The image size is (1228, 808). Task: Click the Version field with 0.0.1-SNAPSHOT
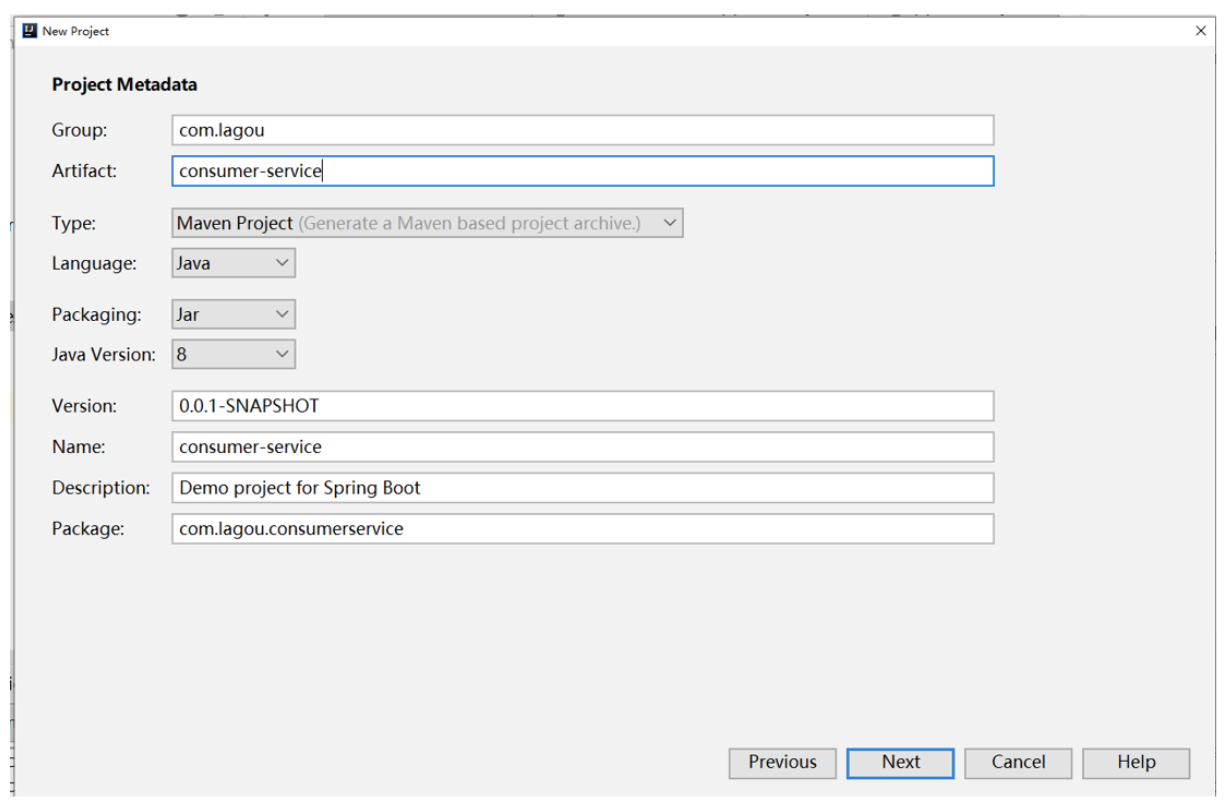click(x=582, y=406)
